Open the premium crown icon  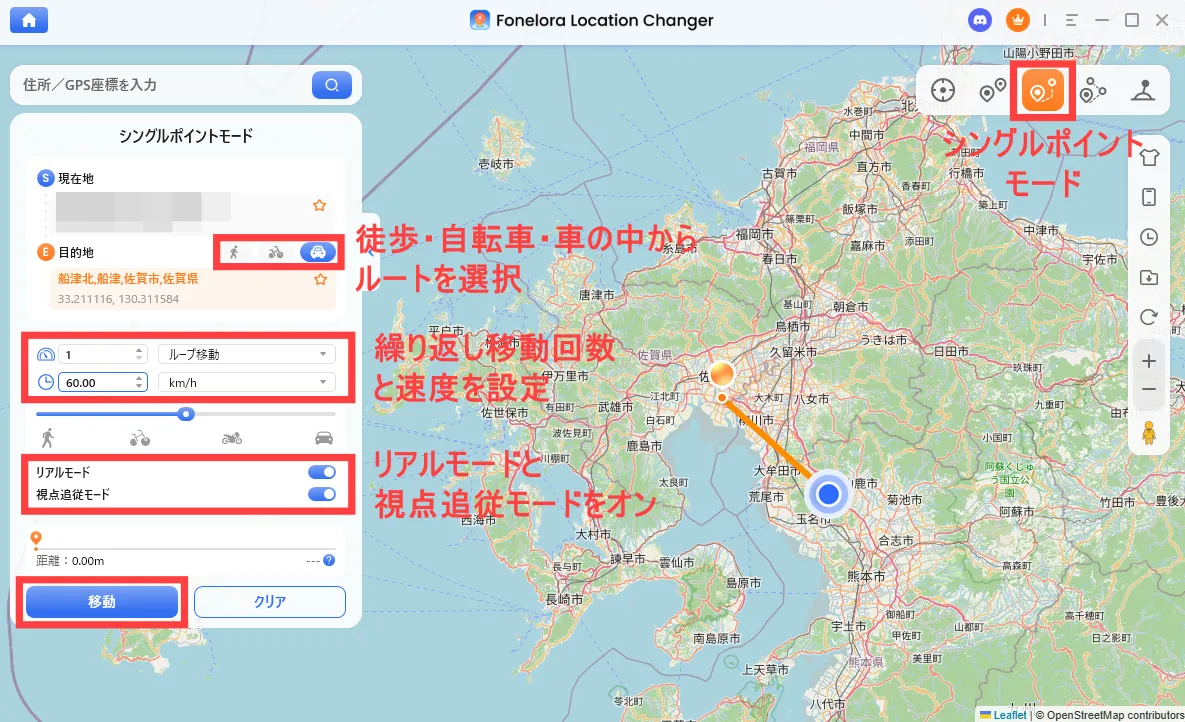click(1018, 20)
